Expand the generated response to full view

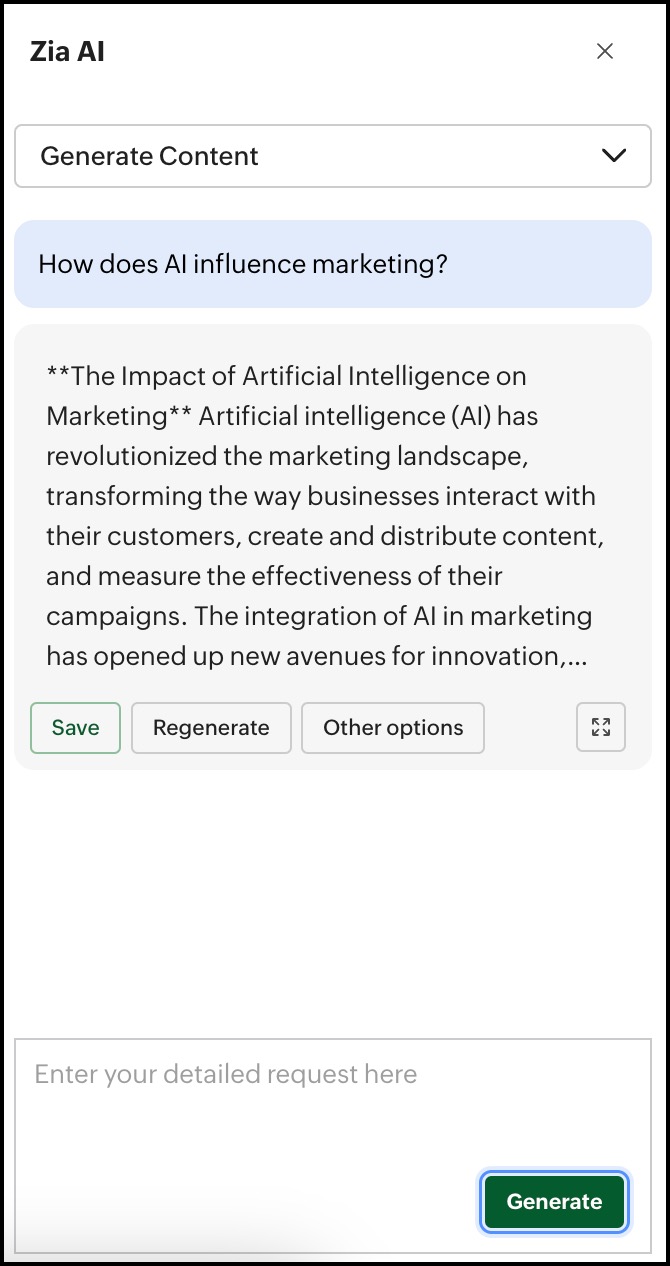click(601, 727)
